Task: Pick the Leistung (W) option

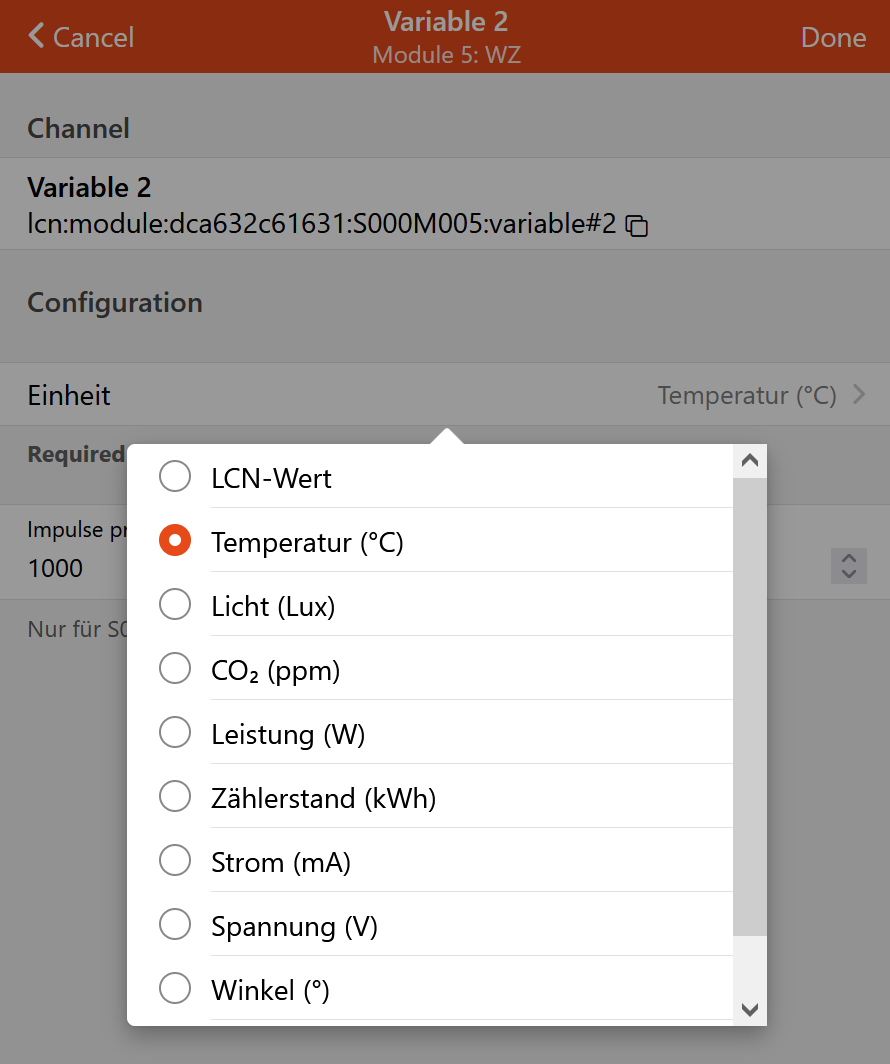Action: pyautogui.click(x=175, y=733)
